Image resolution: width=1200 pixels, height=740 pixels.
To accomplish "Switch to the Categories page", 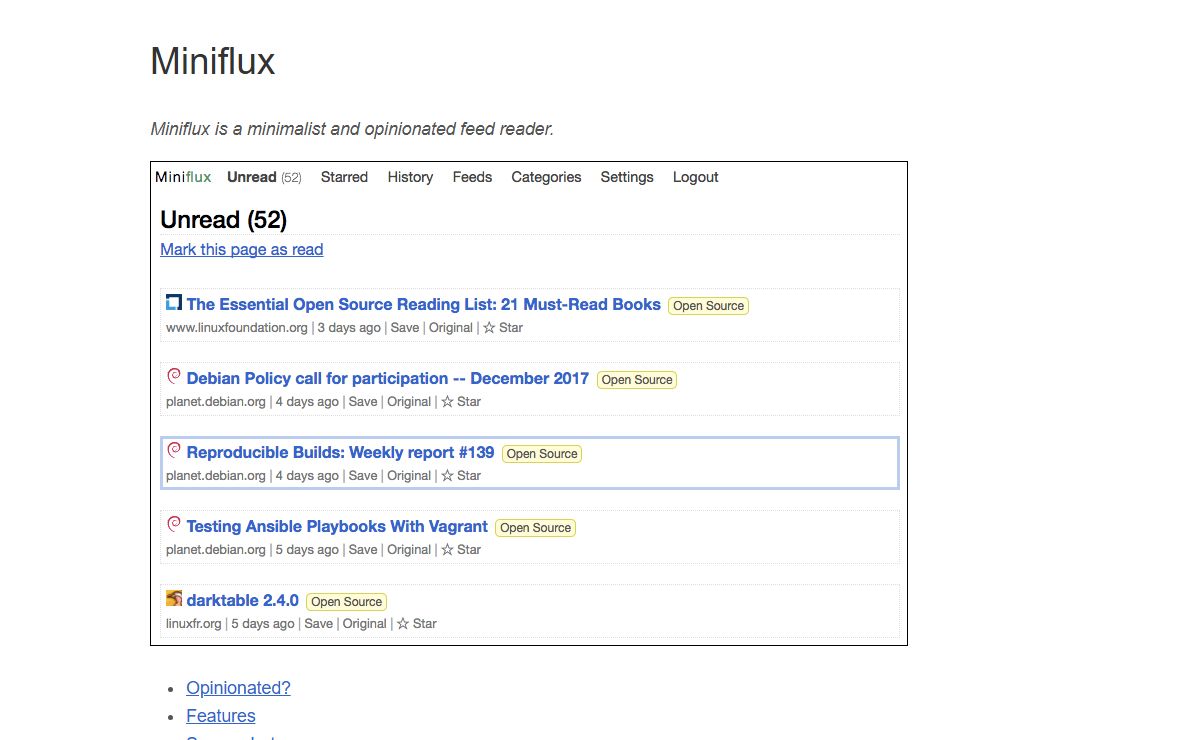I will (546, 177).
